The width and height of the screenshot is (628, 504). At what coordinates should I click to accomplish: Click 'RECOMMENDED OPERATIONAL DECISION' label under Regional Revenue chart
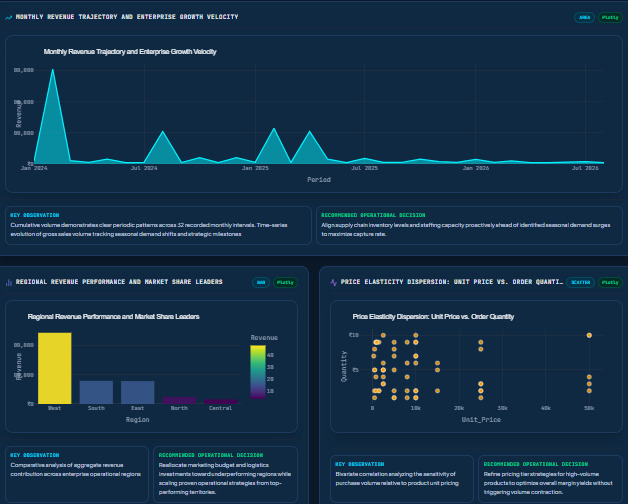click(211, 455)
